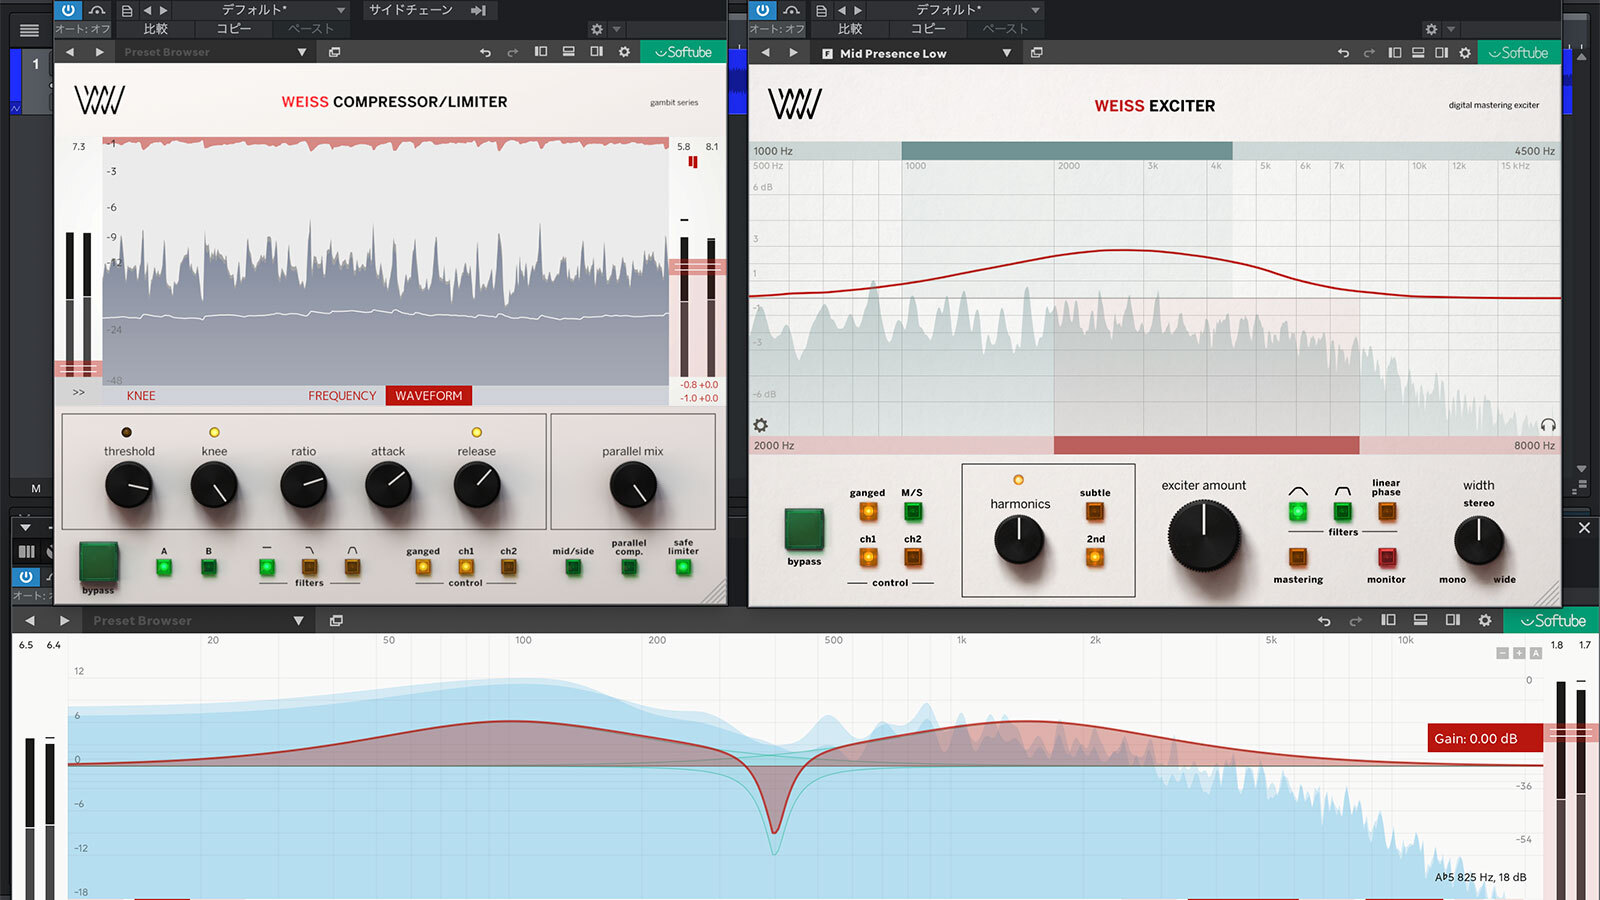The height and width of the screenshot is (900, 1600).
Task: Click compressor threshold knob
Action: click(129, 487)
